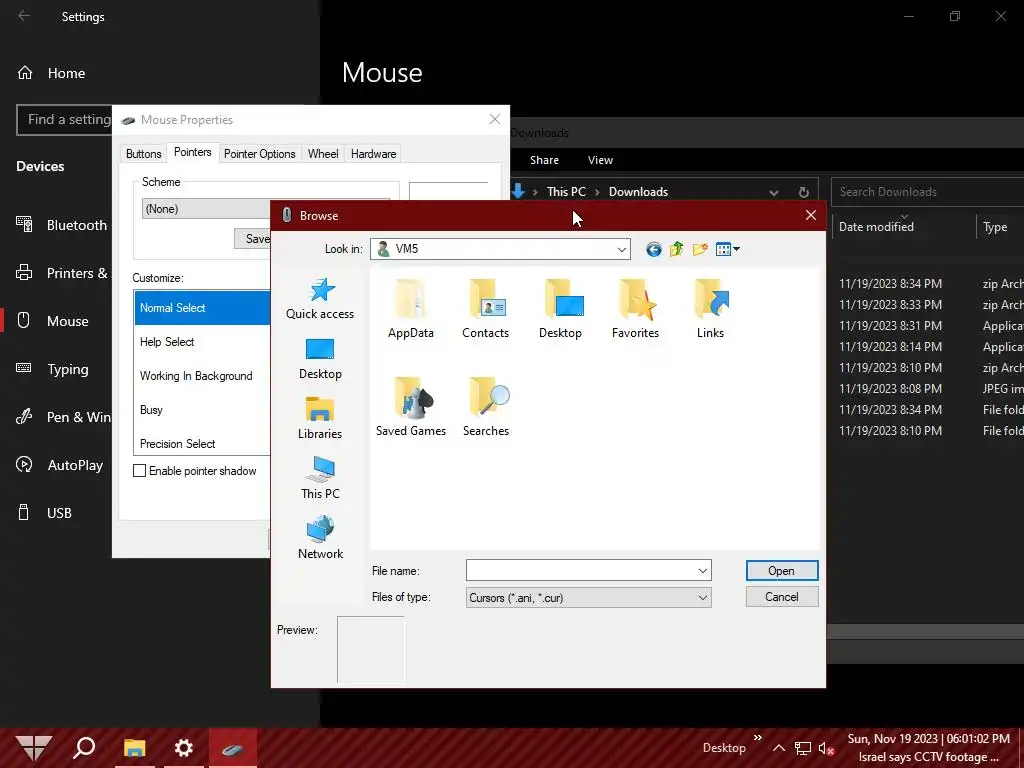This screenshot has height=768, width=1024.
Task: Expand the Look in VM5 dropdown
Action: (x=622, y=249)
